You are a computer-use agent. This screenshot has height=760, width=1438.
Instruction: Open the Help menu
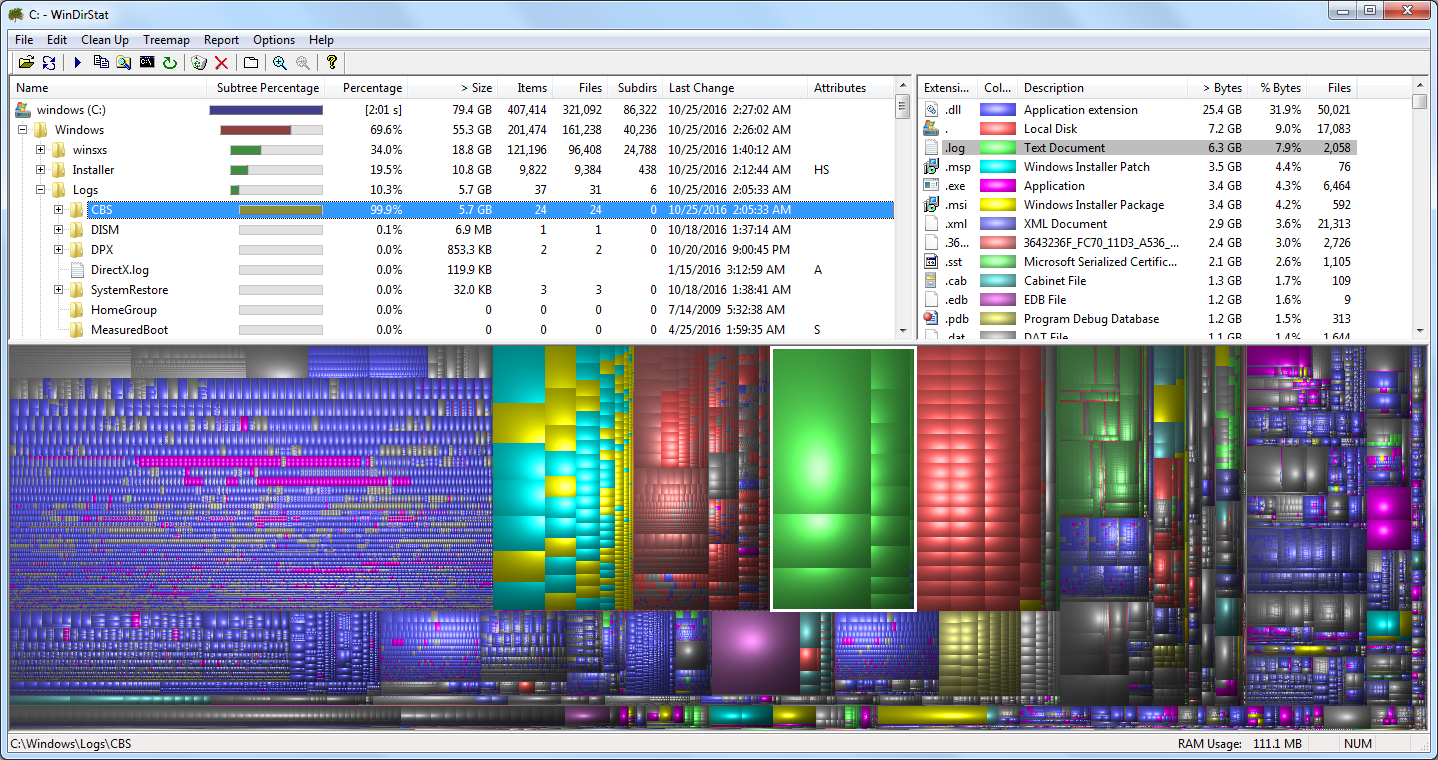(321, 40)
